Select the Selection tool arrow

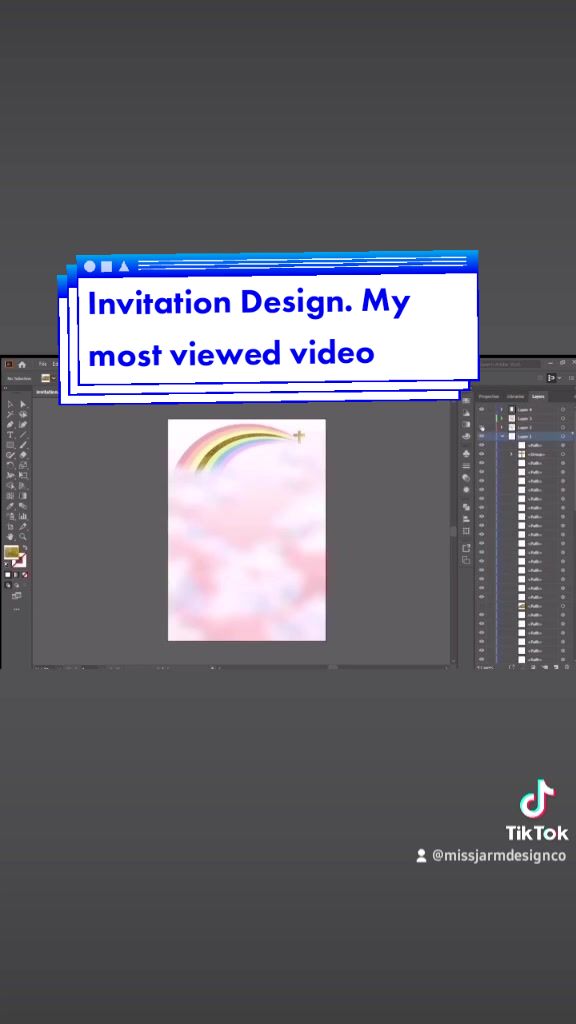pos(10,405)
